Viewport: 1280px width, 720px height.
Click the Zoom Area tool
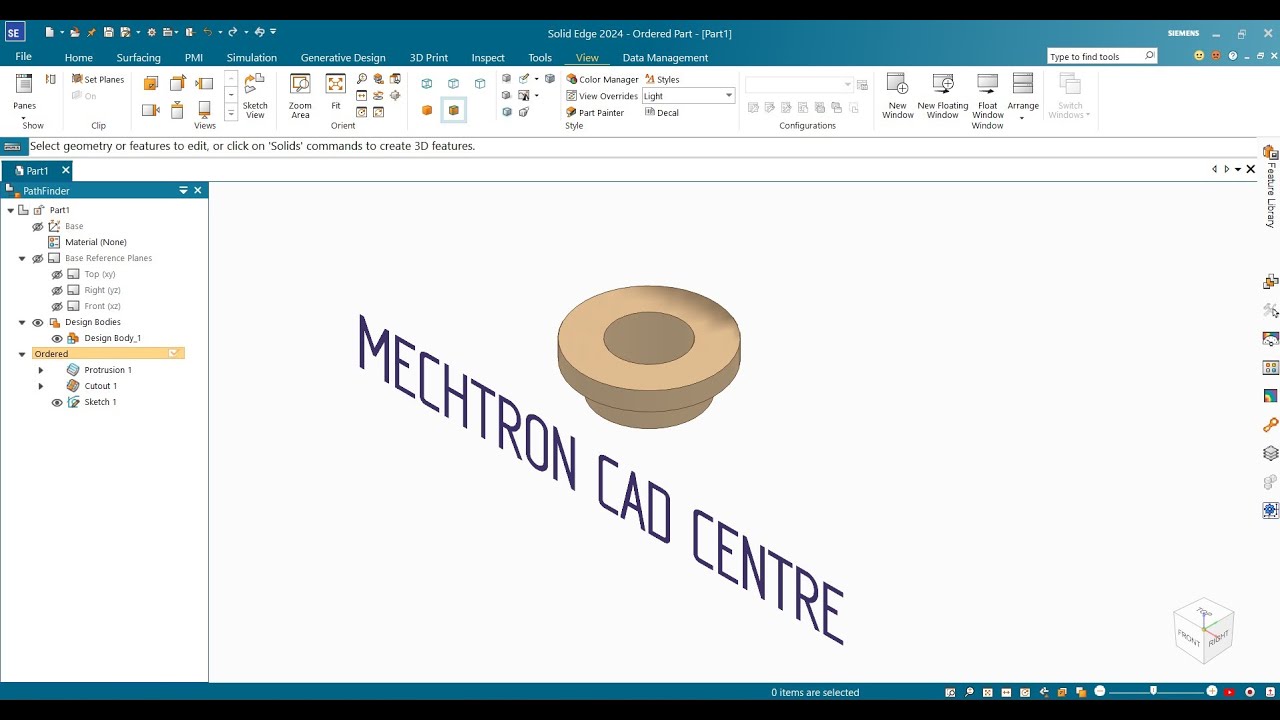300,96
